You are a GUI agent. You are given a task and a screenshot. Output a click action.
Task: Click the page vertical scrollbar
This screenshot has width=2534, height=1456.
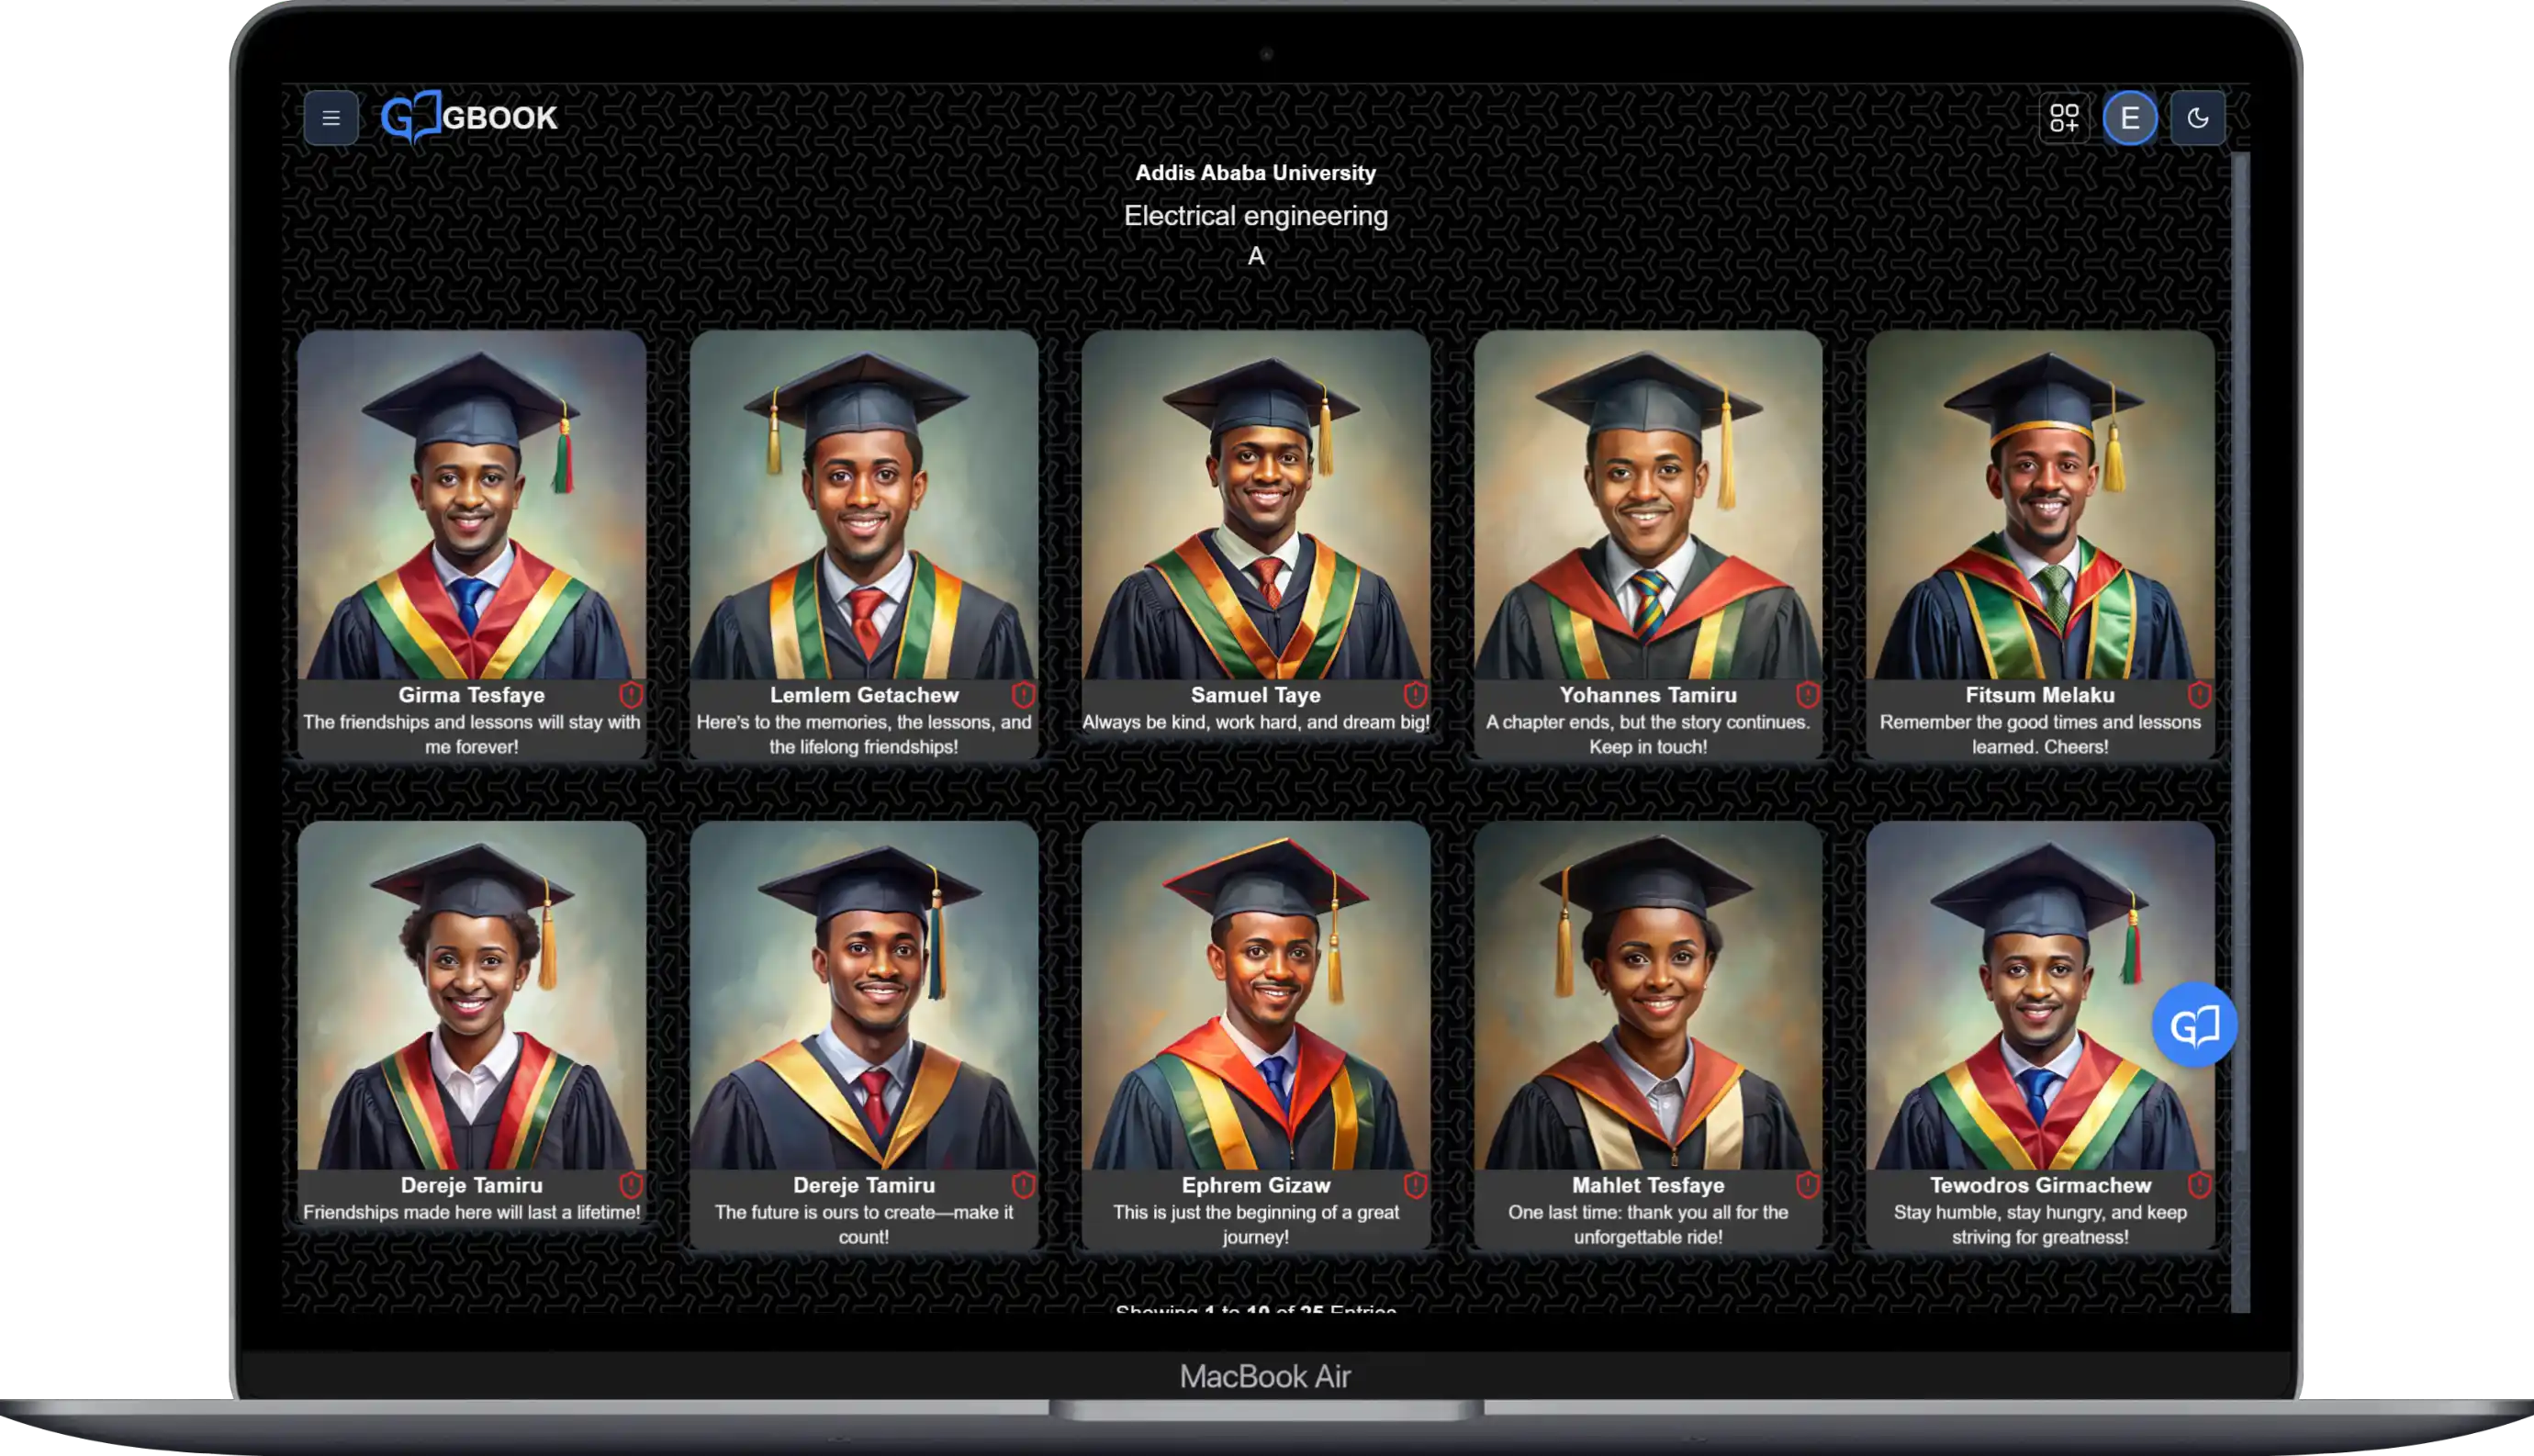pyautogui.click(x=2240, y=650)
